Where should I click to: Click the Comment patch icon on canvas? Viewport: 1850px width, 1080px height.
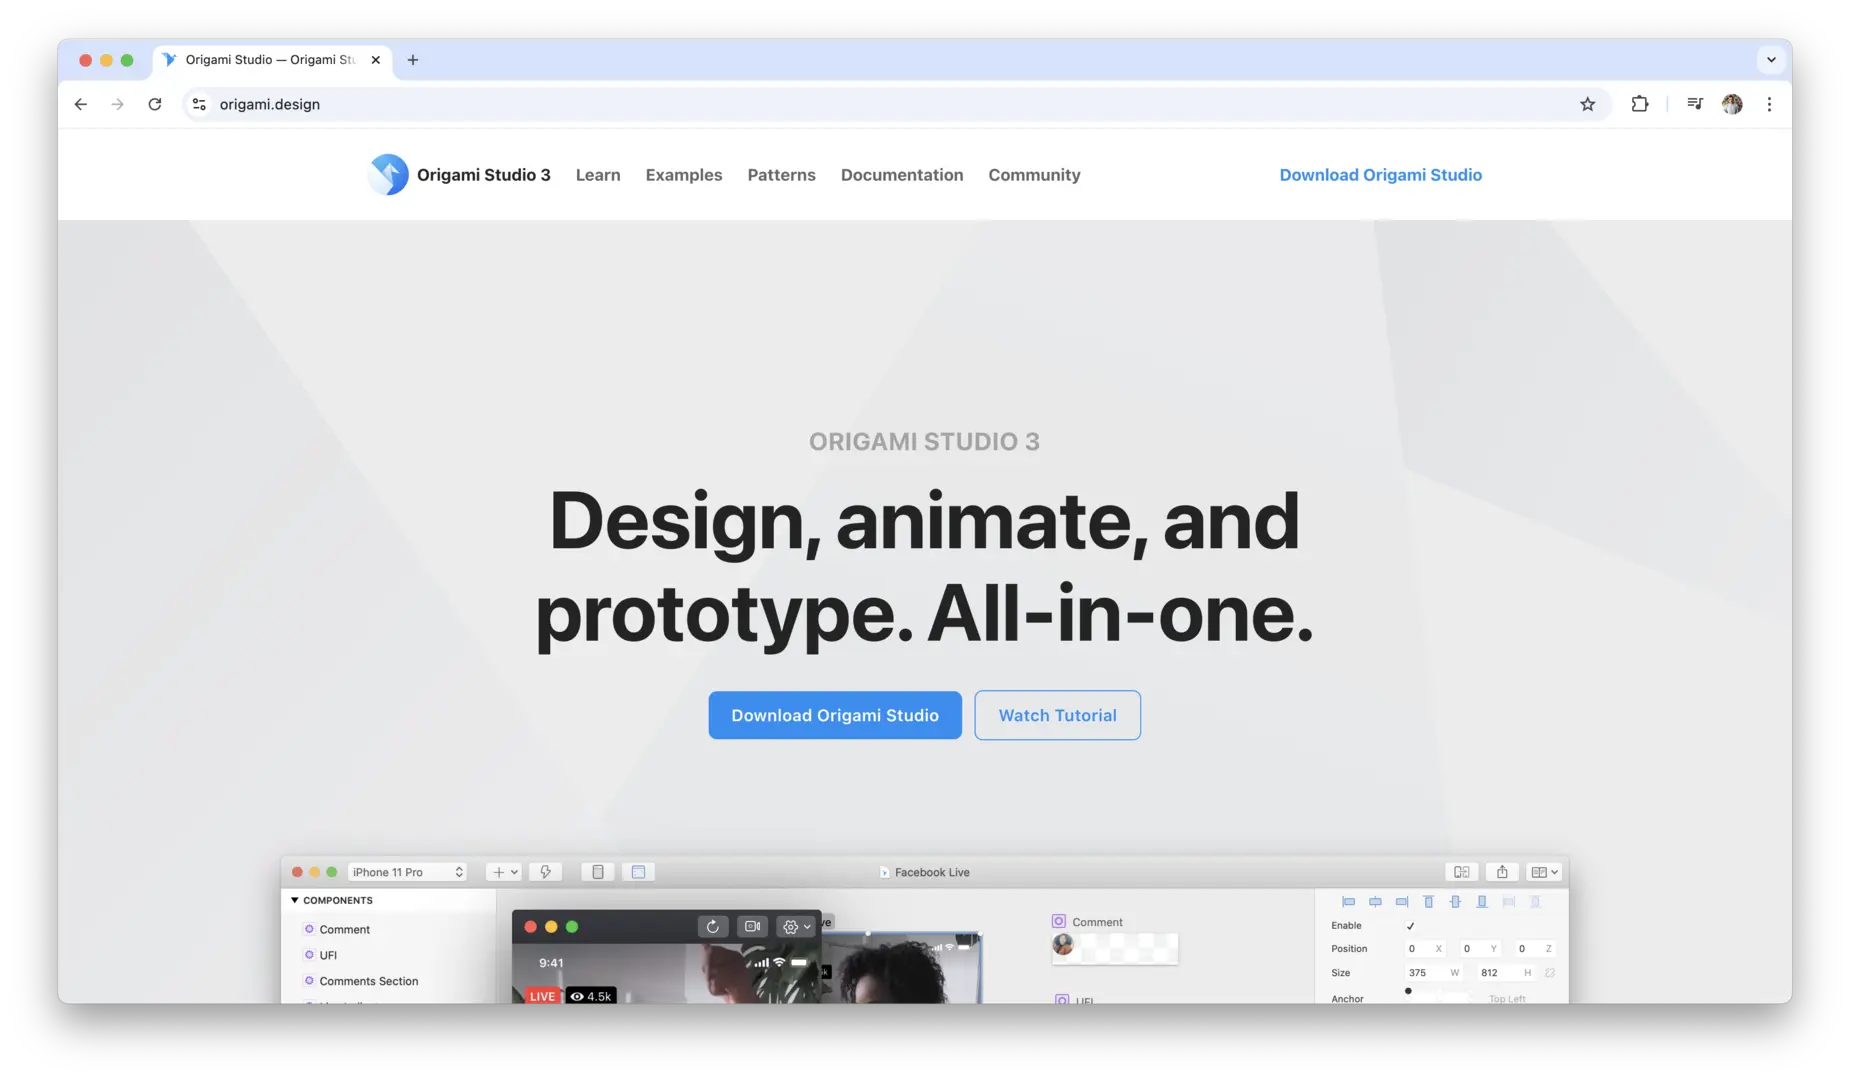[1059, 922]
